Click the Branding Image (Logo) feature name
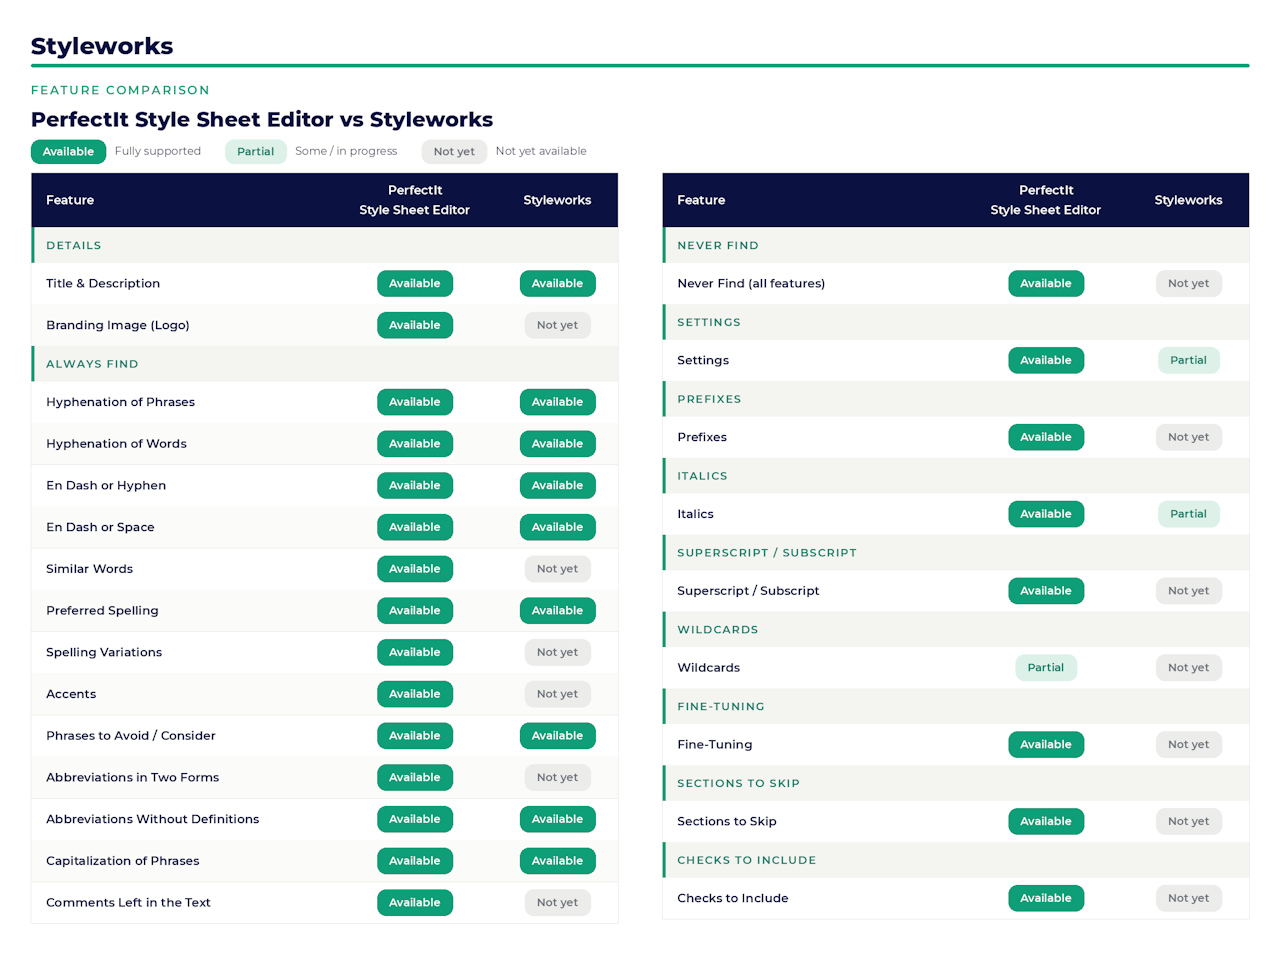The image size is (1280, 954). click(118, 325)
